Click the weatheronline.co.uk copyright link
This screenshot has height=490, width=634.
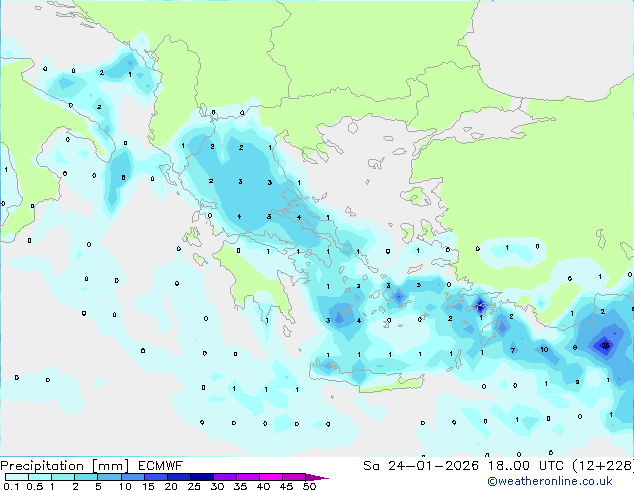coord(550,481)
